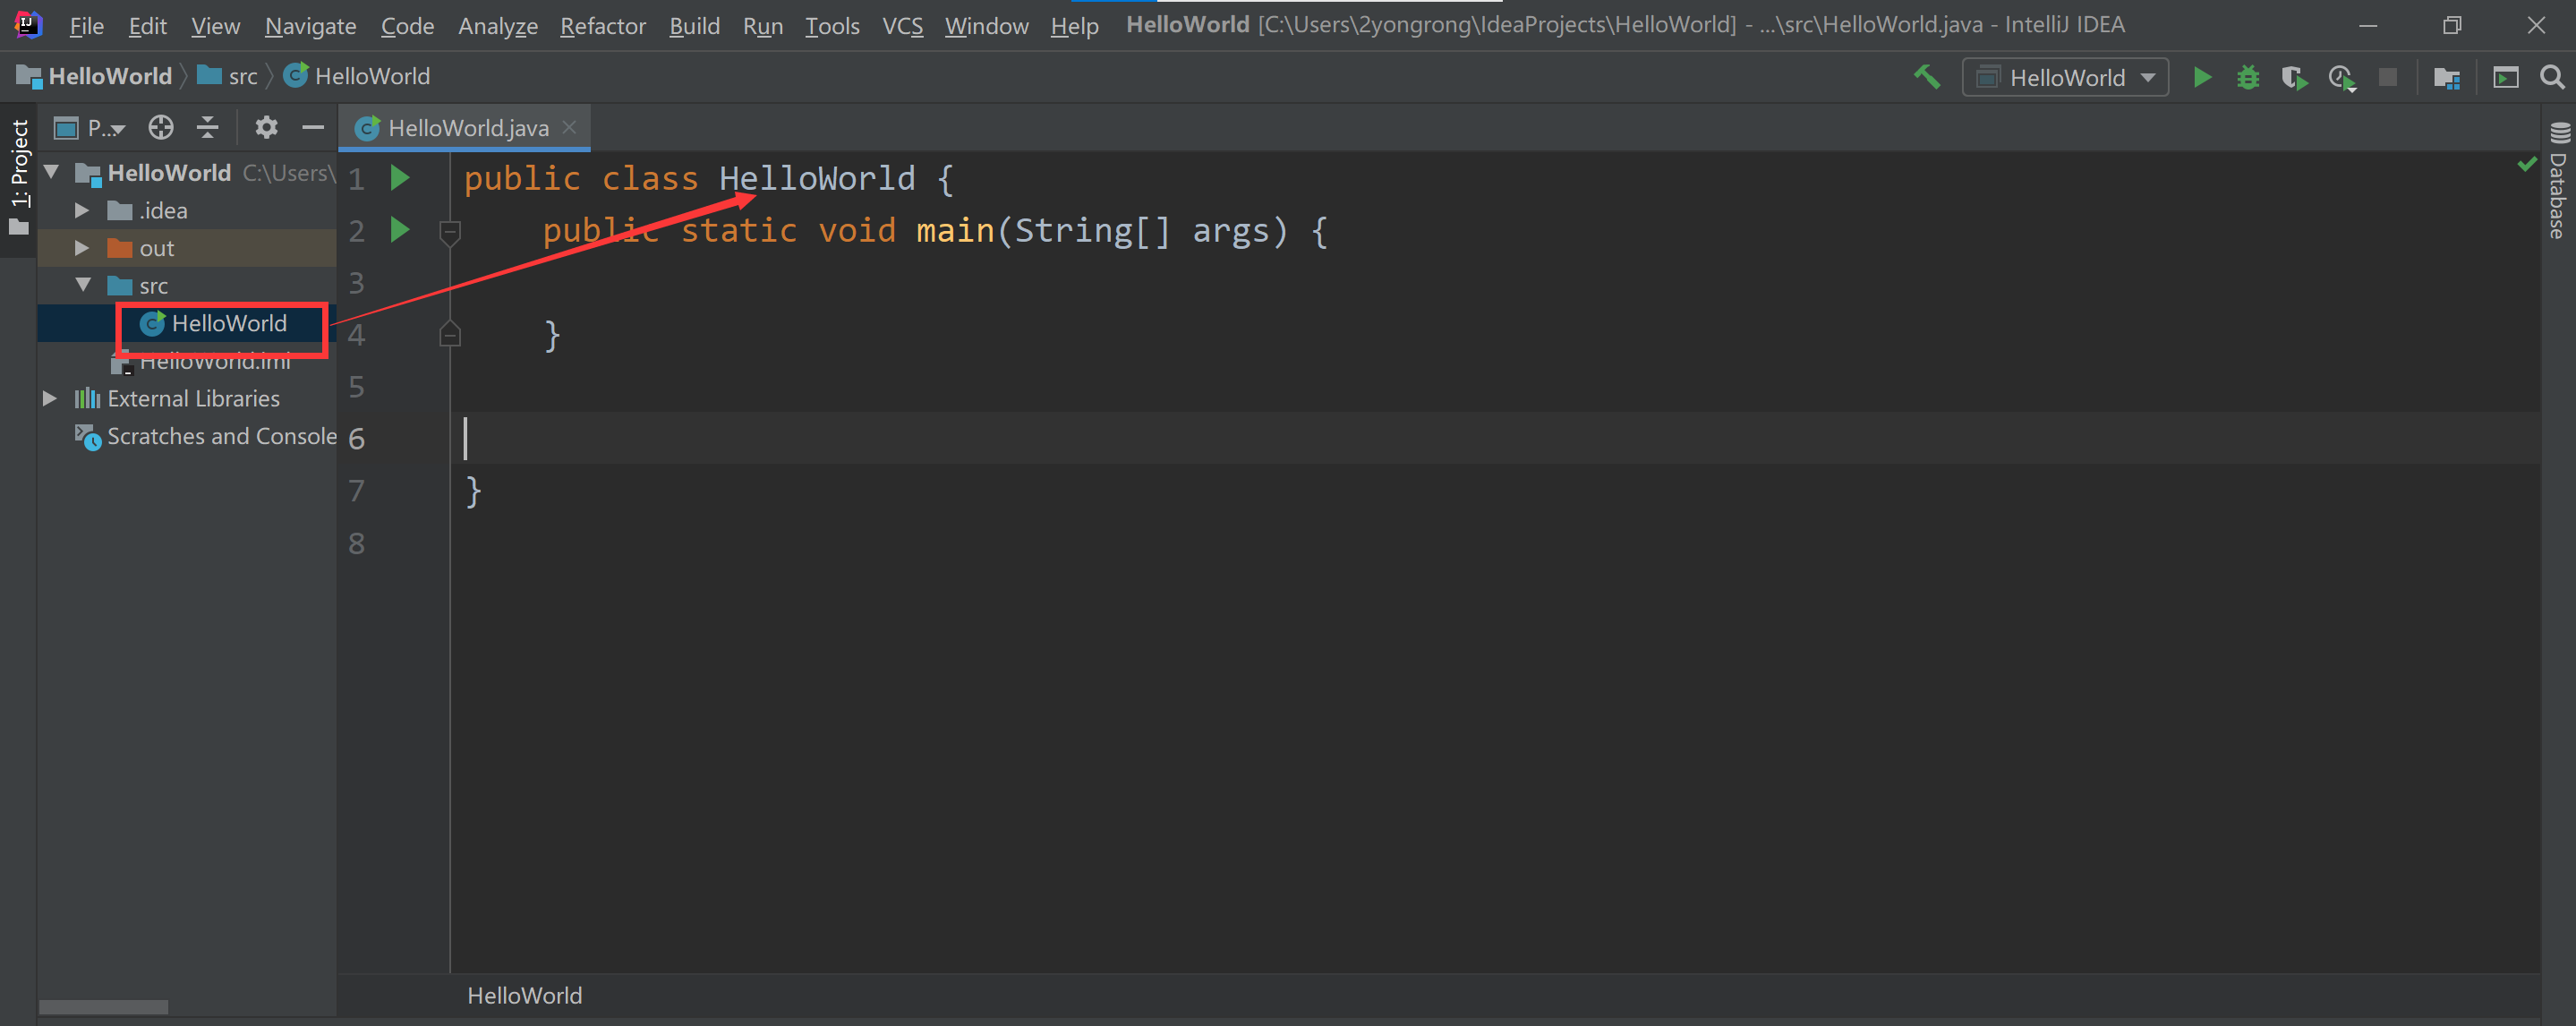Open Project panel settings gear menu
Image resolution: width=2576 pixels, height=1026 pixels.
265,127
